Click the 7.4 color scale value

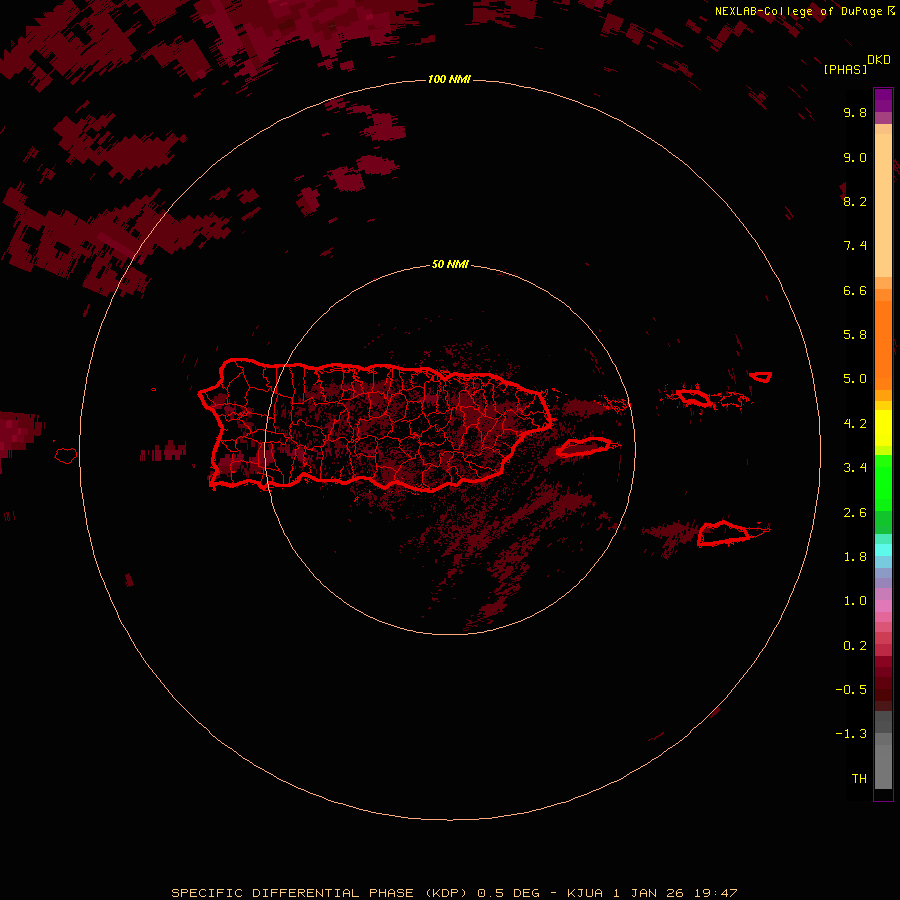[x=855, y=246]
